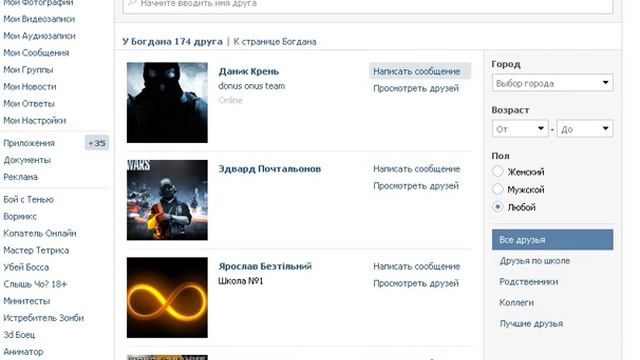The width and height of the screenshot is (640, 360).
Task: Open Реклама in sidebar
Action: (x=20, y=177)
